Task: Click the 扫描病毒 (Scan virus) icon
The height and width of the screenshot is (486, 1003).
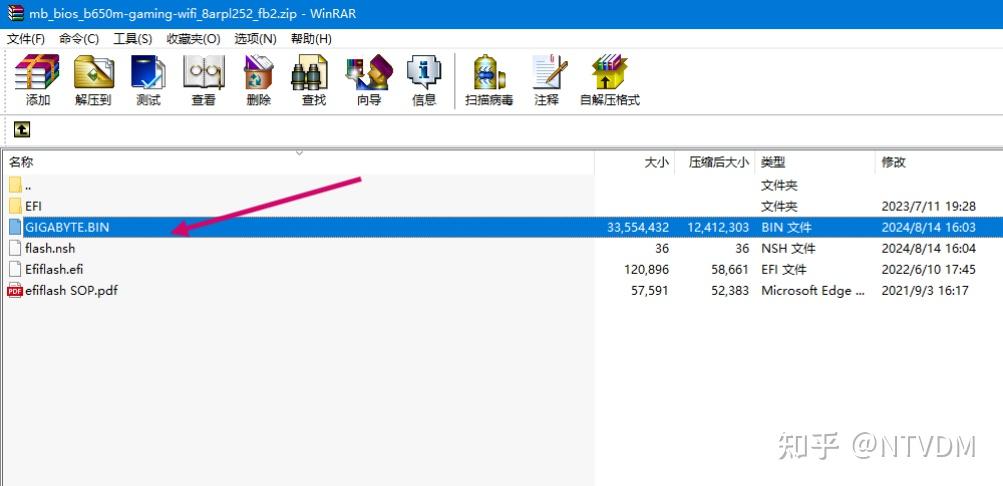Action: (489, 72)
